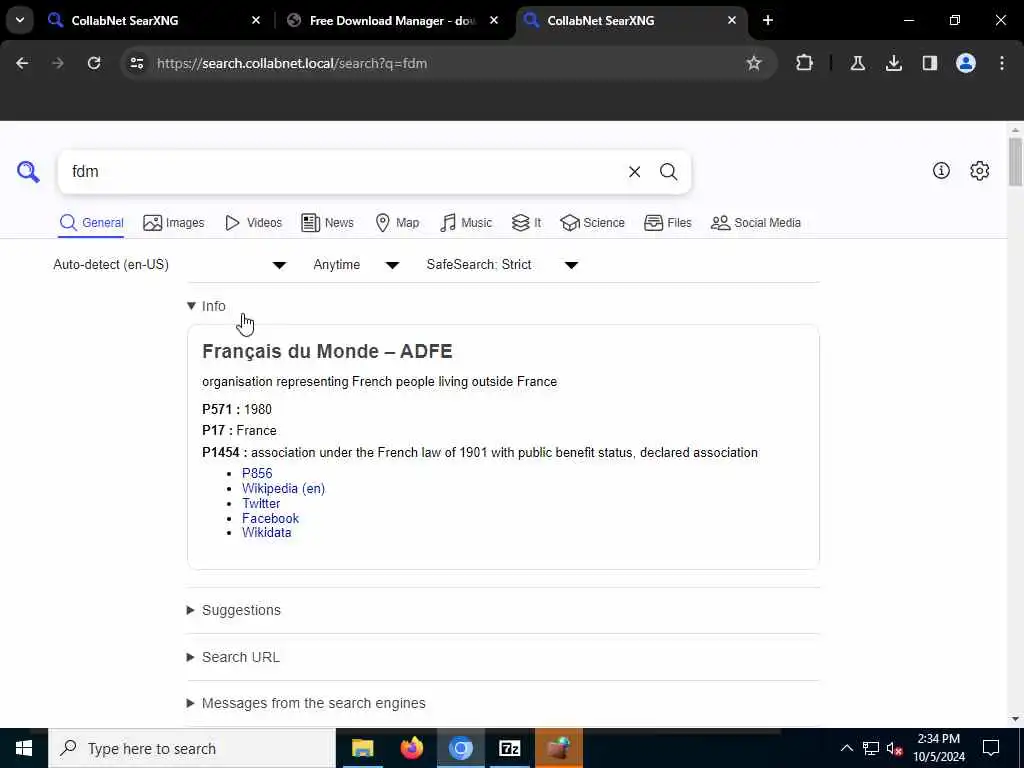
Task: Select the Videos search category
Action: coord(253,223)
